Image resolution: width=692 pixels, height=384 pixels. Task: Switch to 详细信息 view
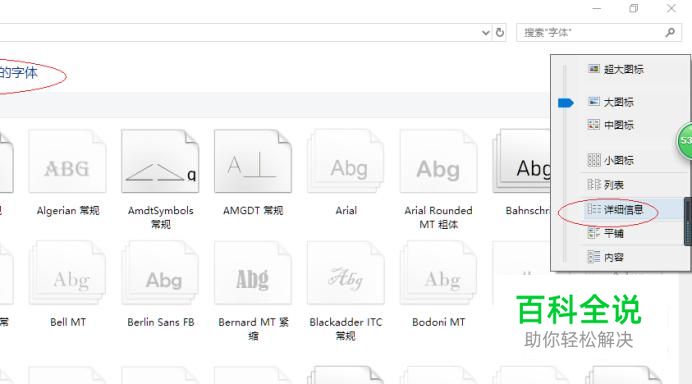pos(615,210)
